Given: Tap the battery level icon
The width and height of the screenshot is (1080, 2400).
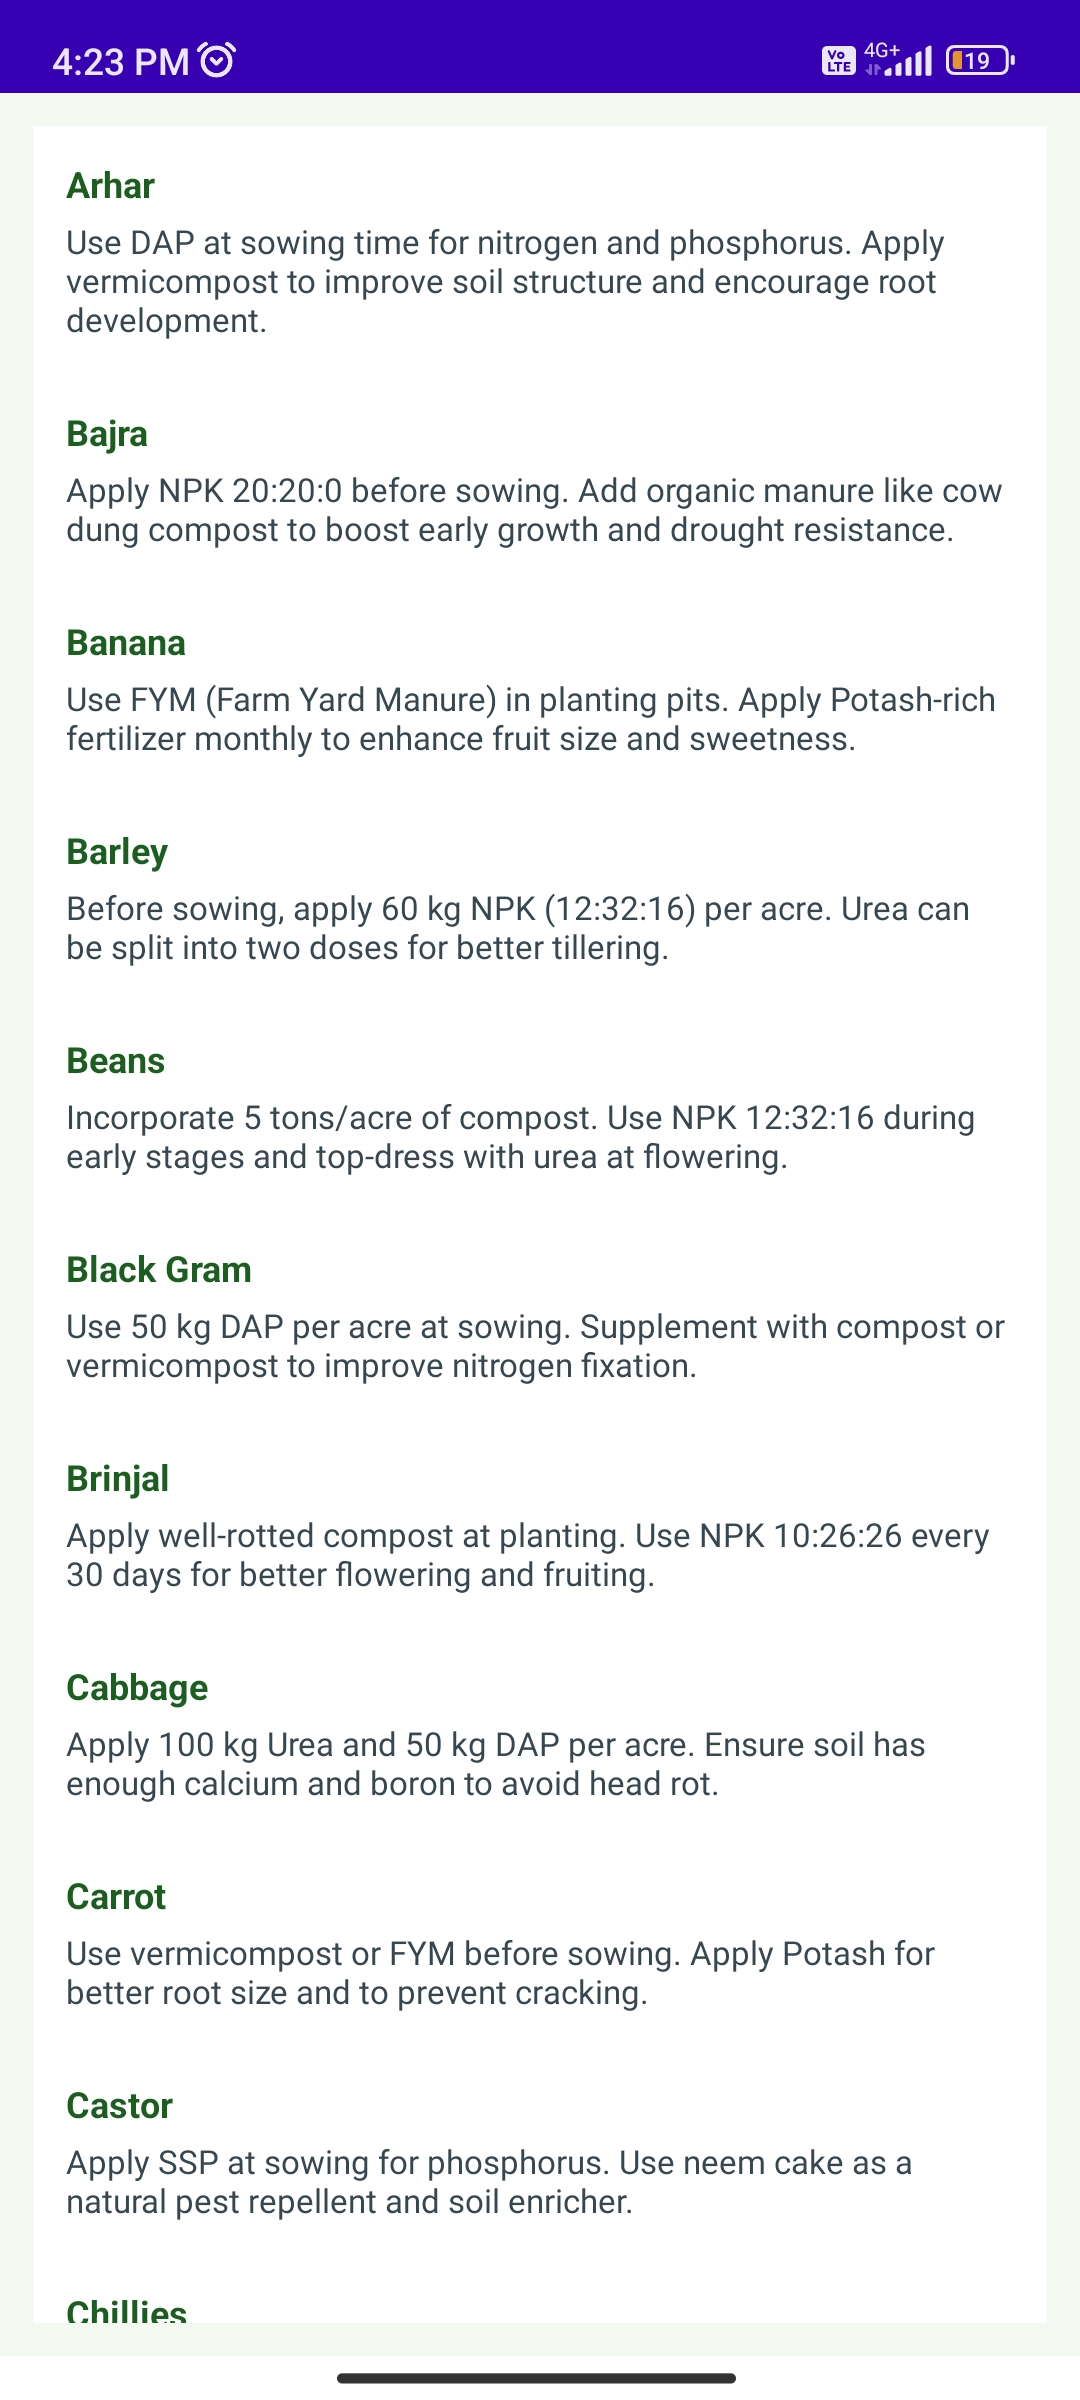Looking at the screenshot, I should click(x=980, y=61).
